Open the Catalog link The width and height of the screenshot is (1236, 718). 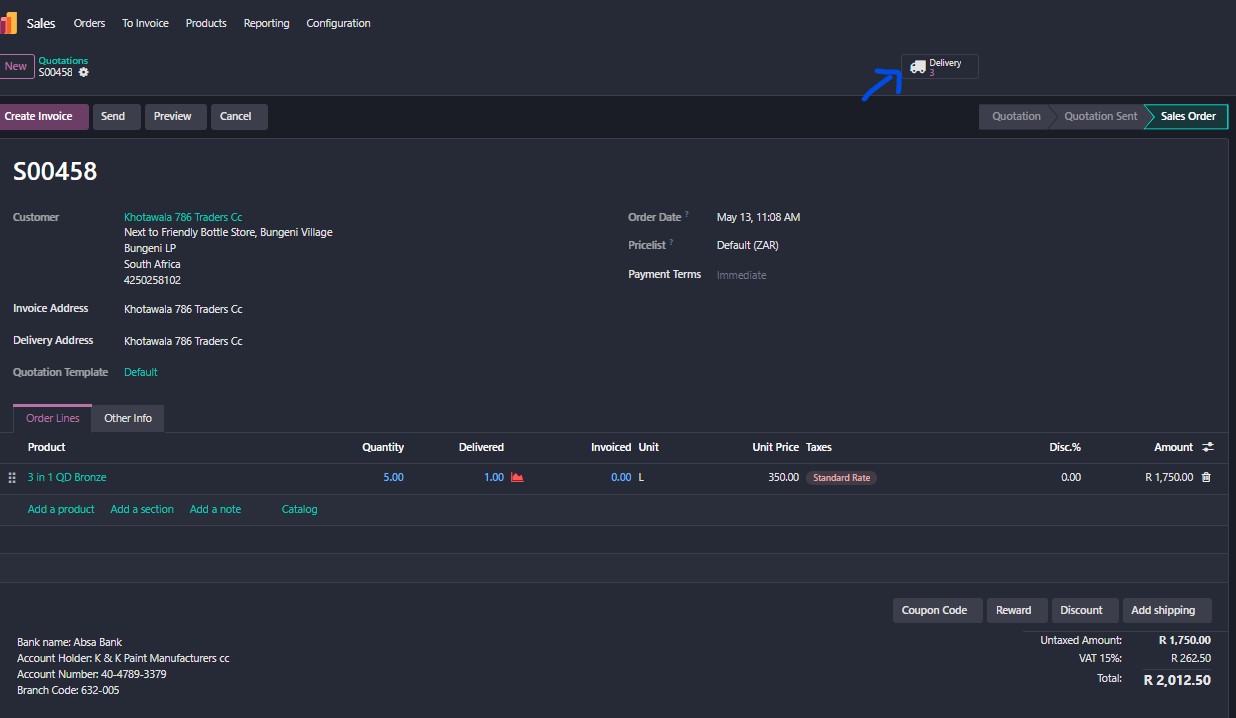299,509
